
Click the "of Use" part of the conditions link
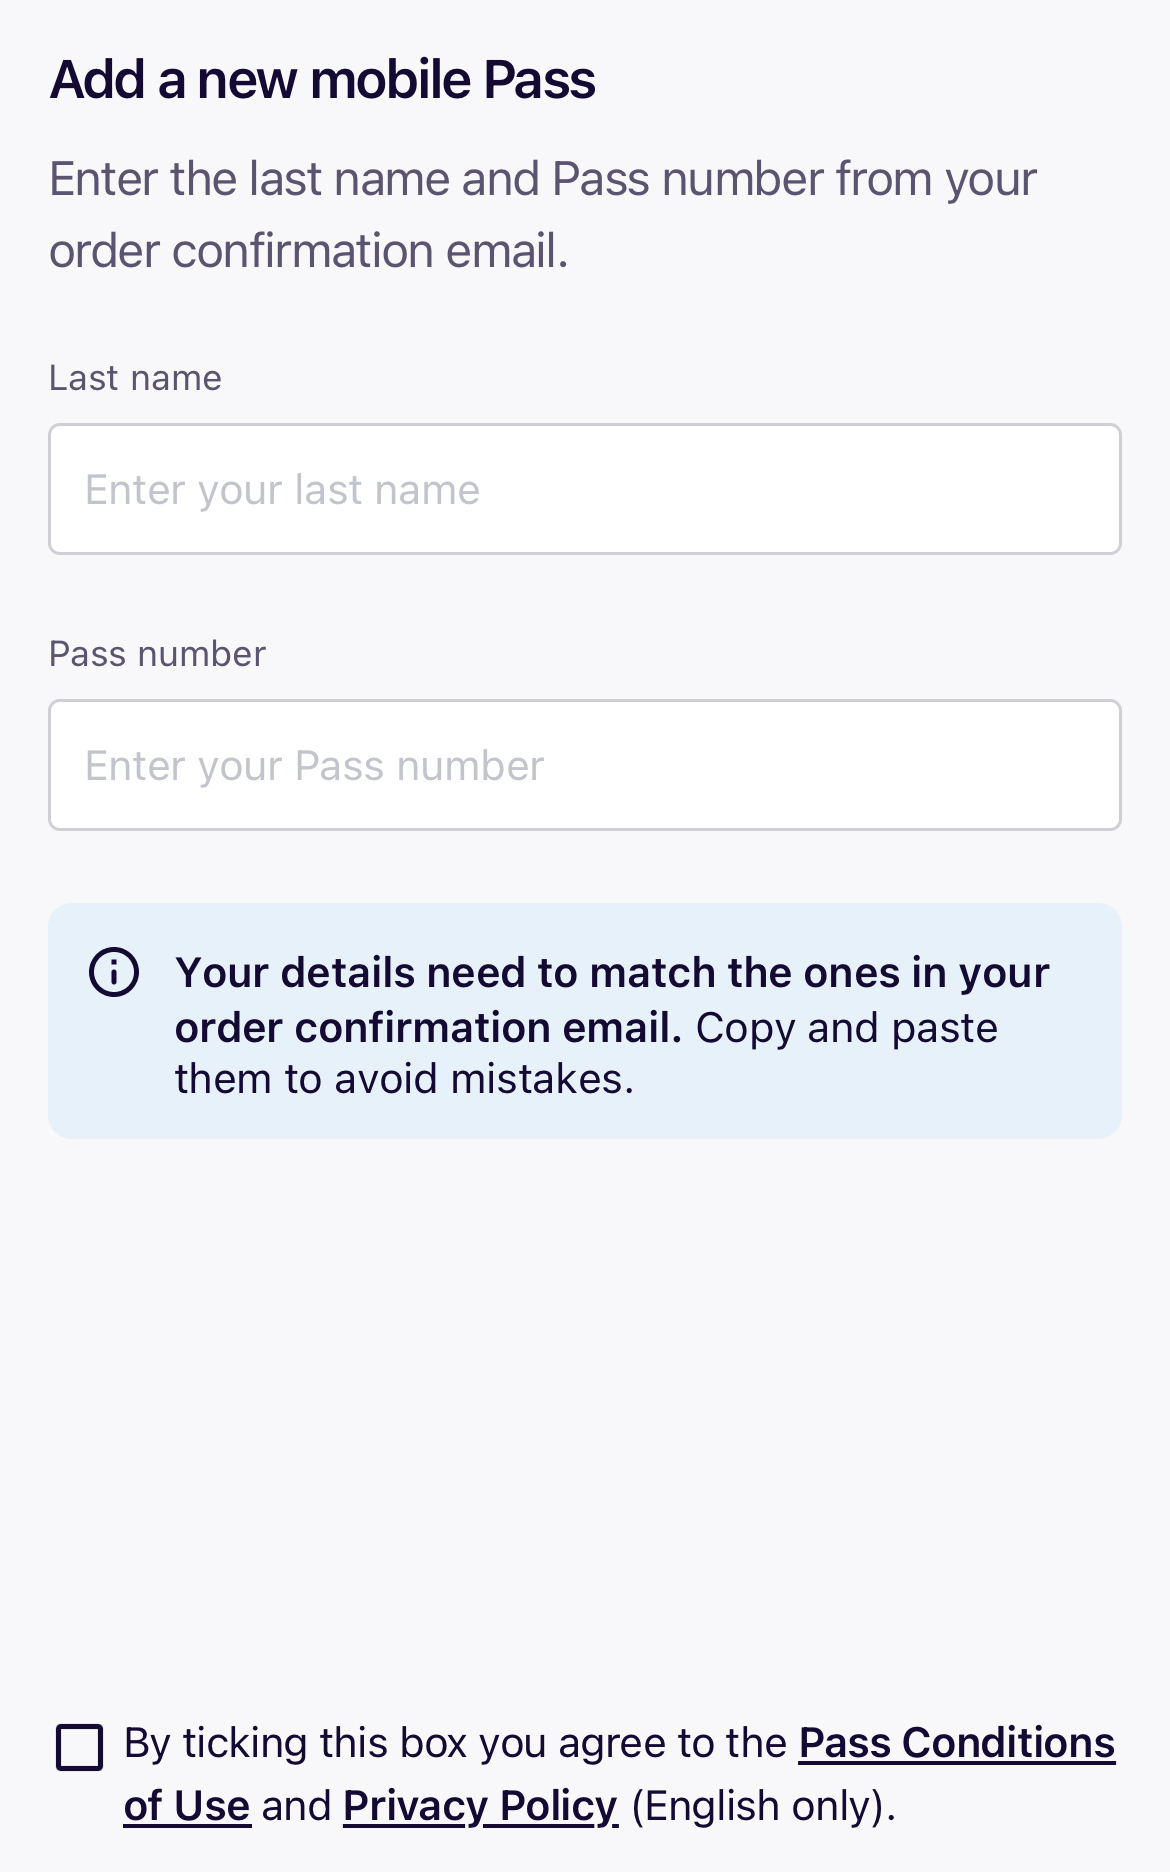[x=187, y=1806]
